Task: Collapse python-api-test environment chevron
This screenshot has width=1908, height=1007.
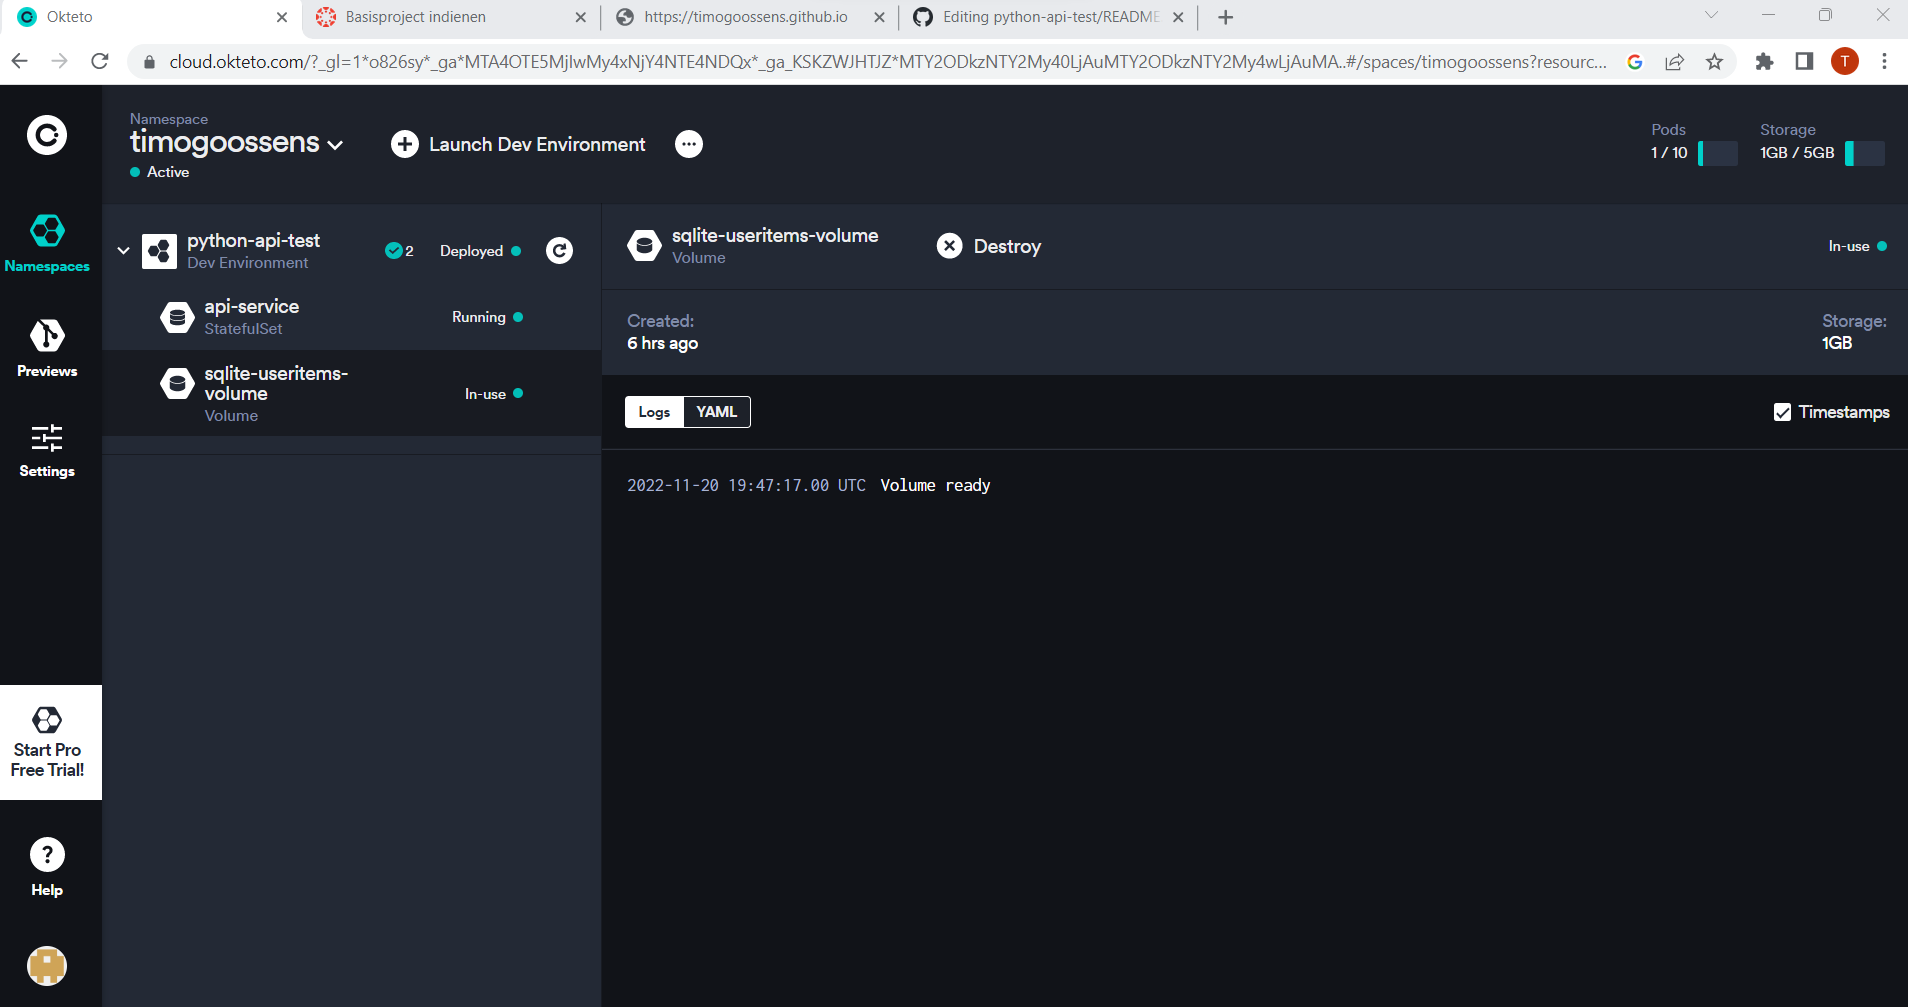Action: click(123, 251)
